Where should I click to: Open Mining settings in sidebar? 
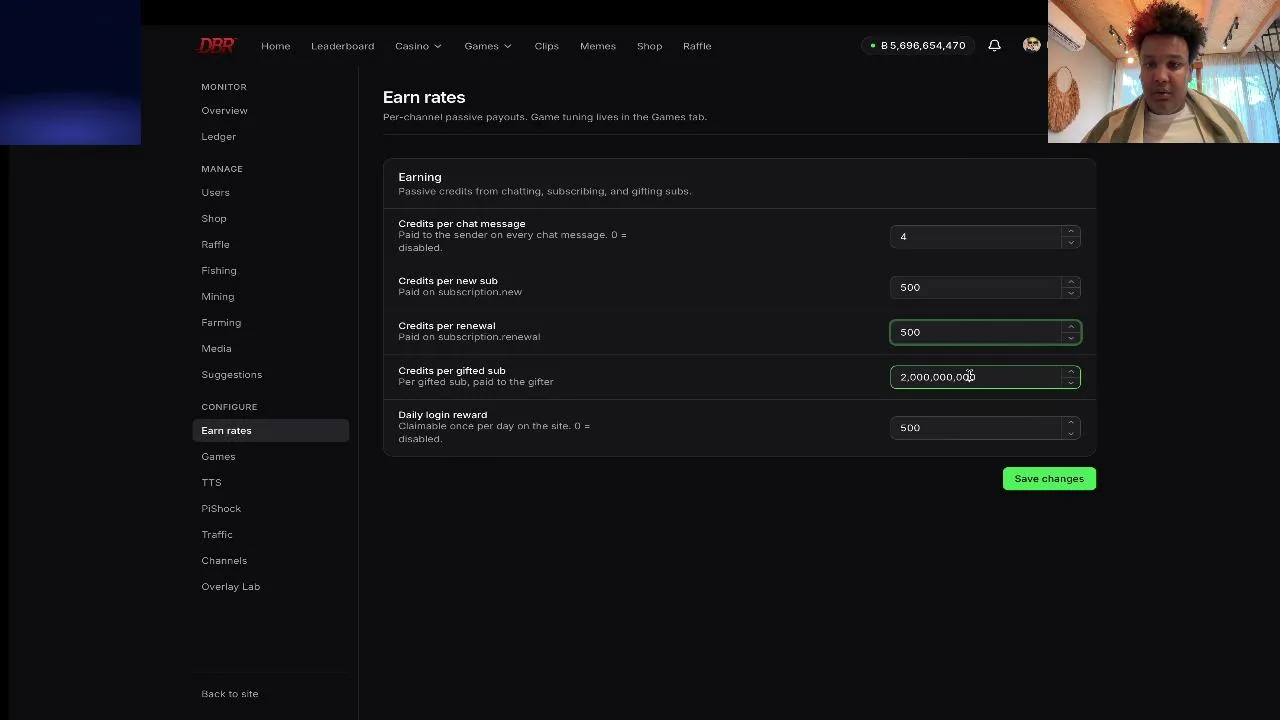point(217,296)
